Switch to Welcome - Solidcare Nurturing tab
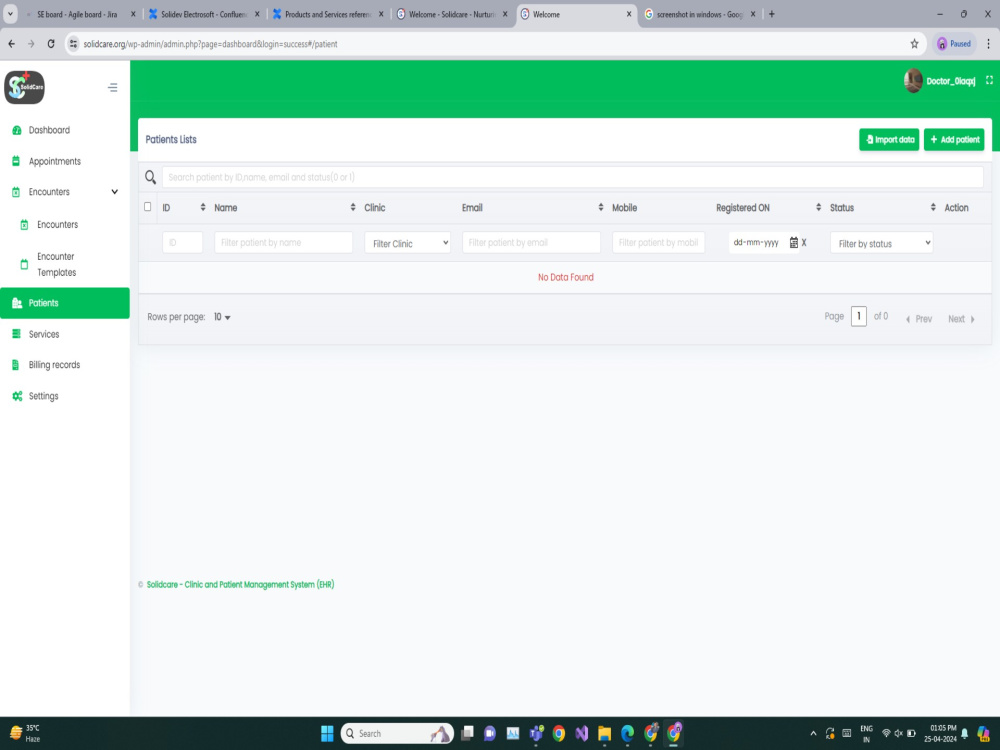Screen dimensions: 1000x750 click(452, 14)
